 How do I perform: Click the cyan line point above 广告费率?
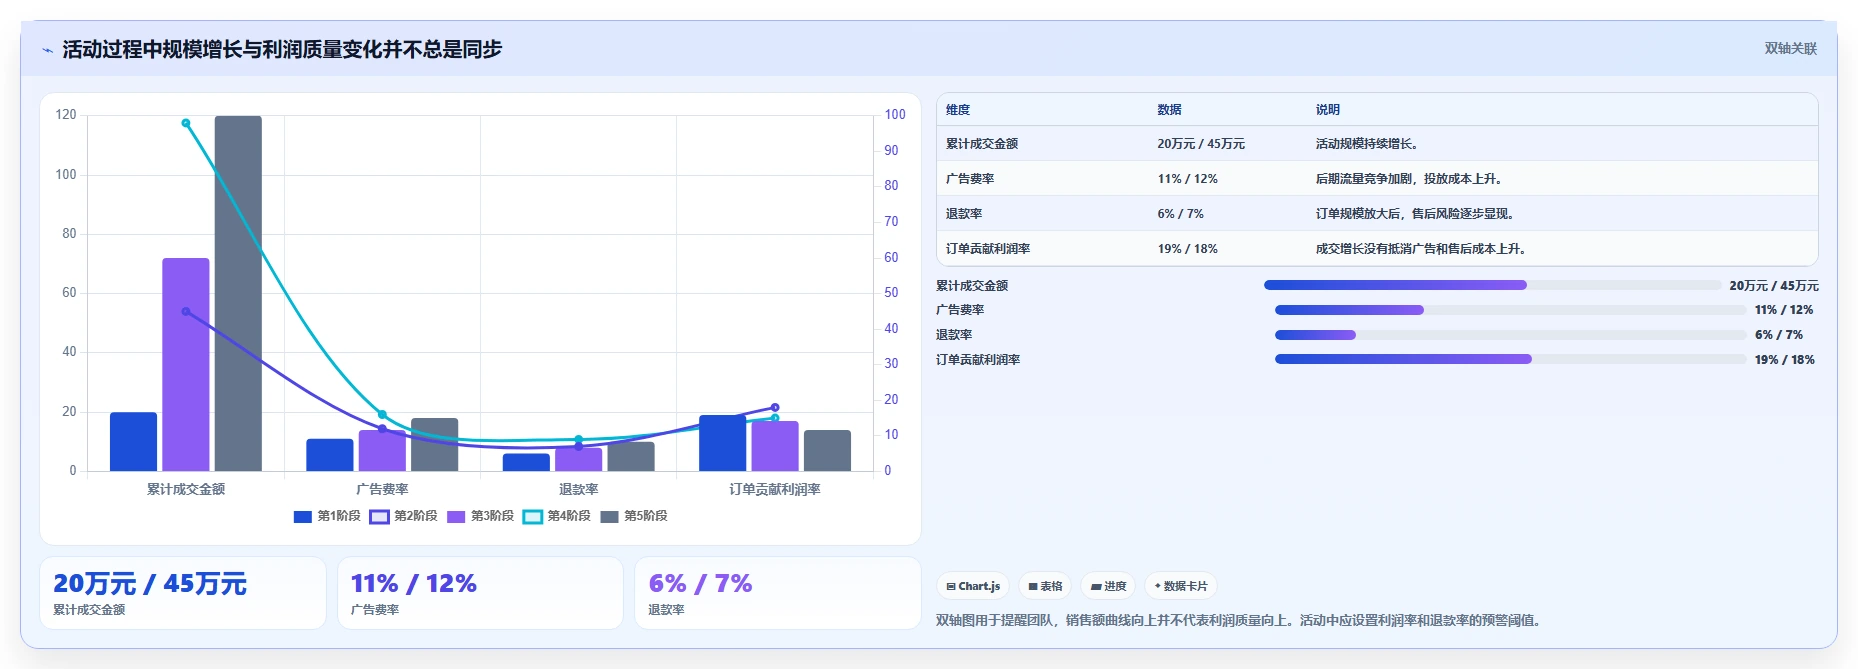click(382, 414)
